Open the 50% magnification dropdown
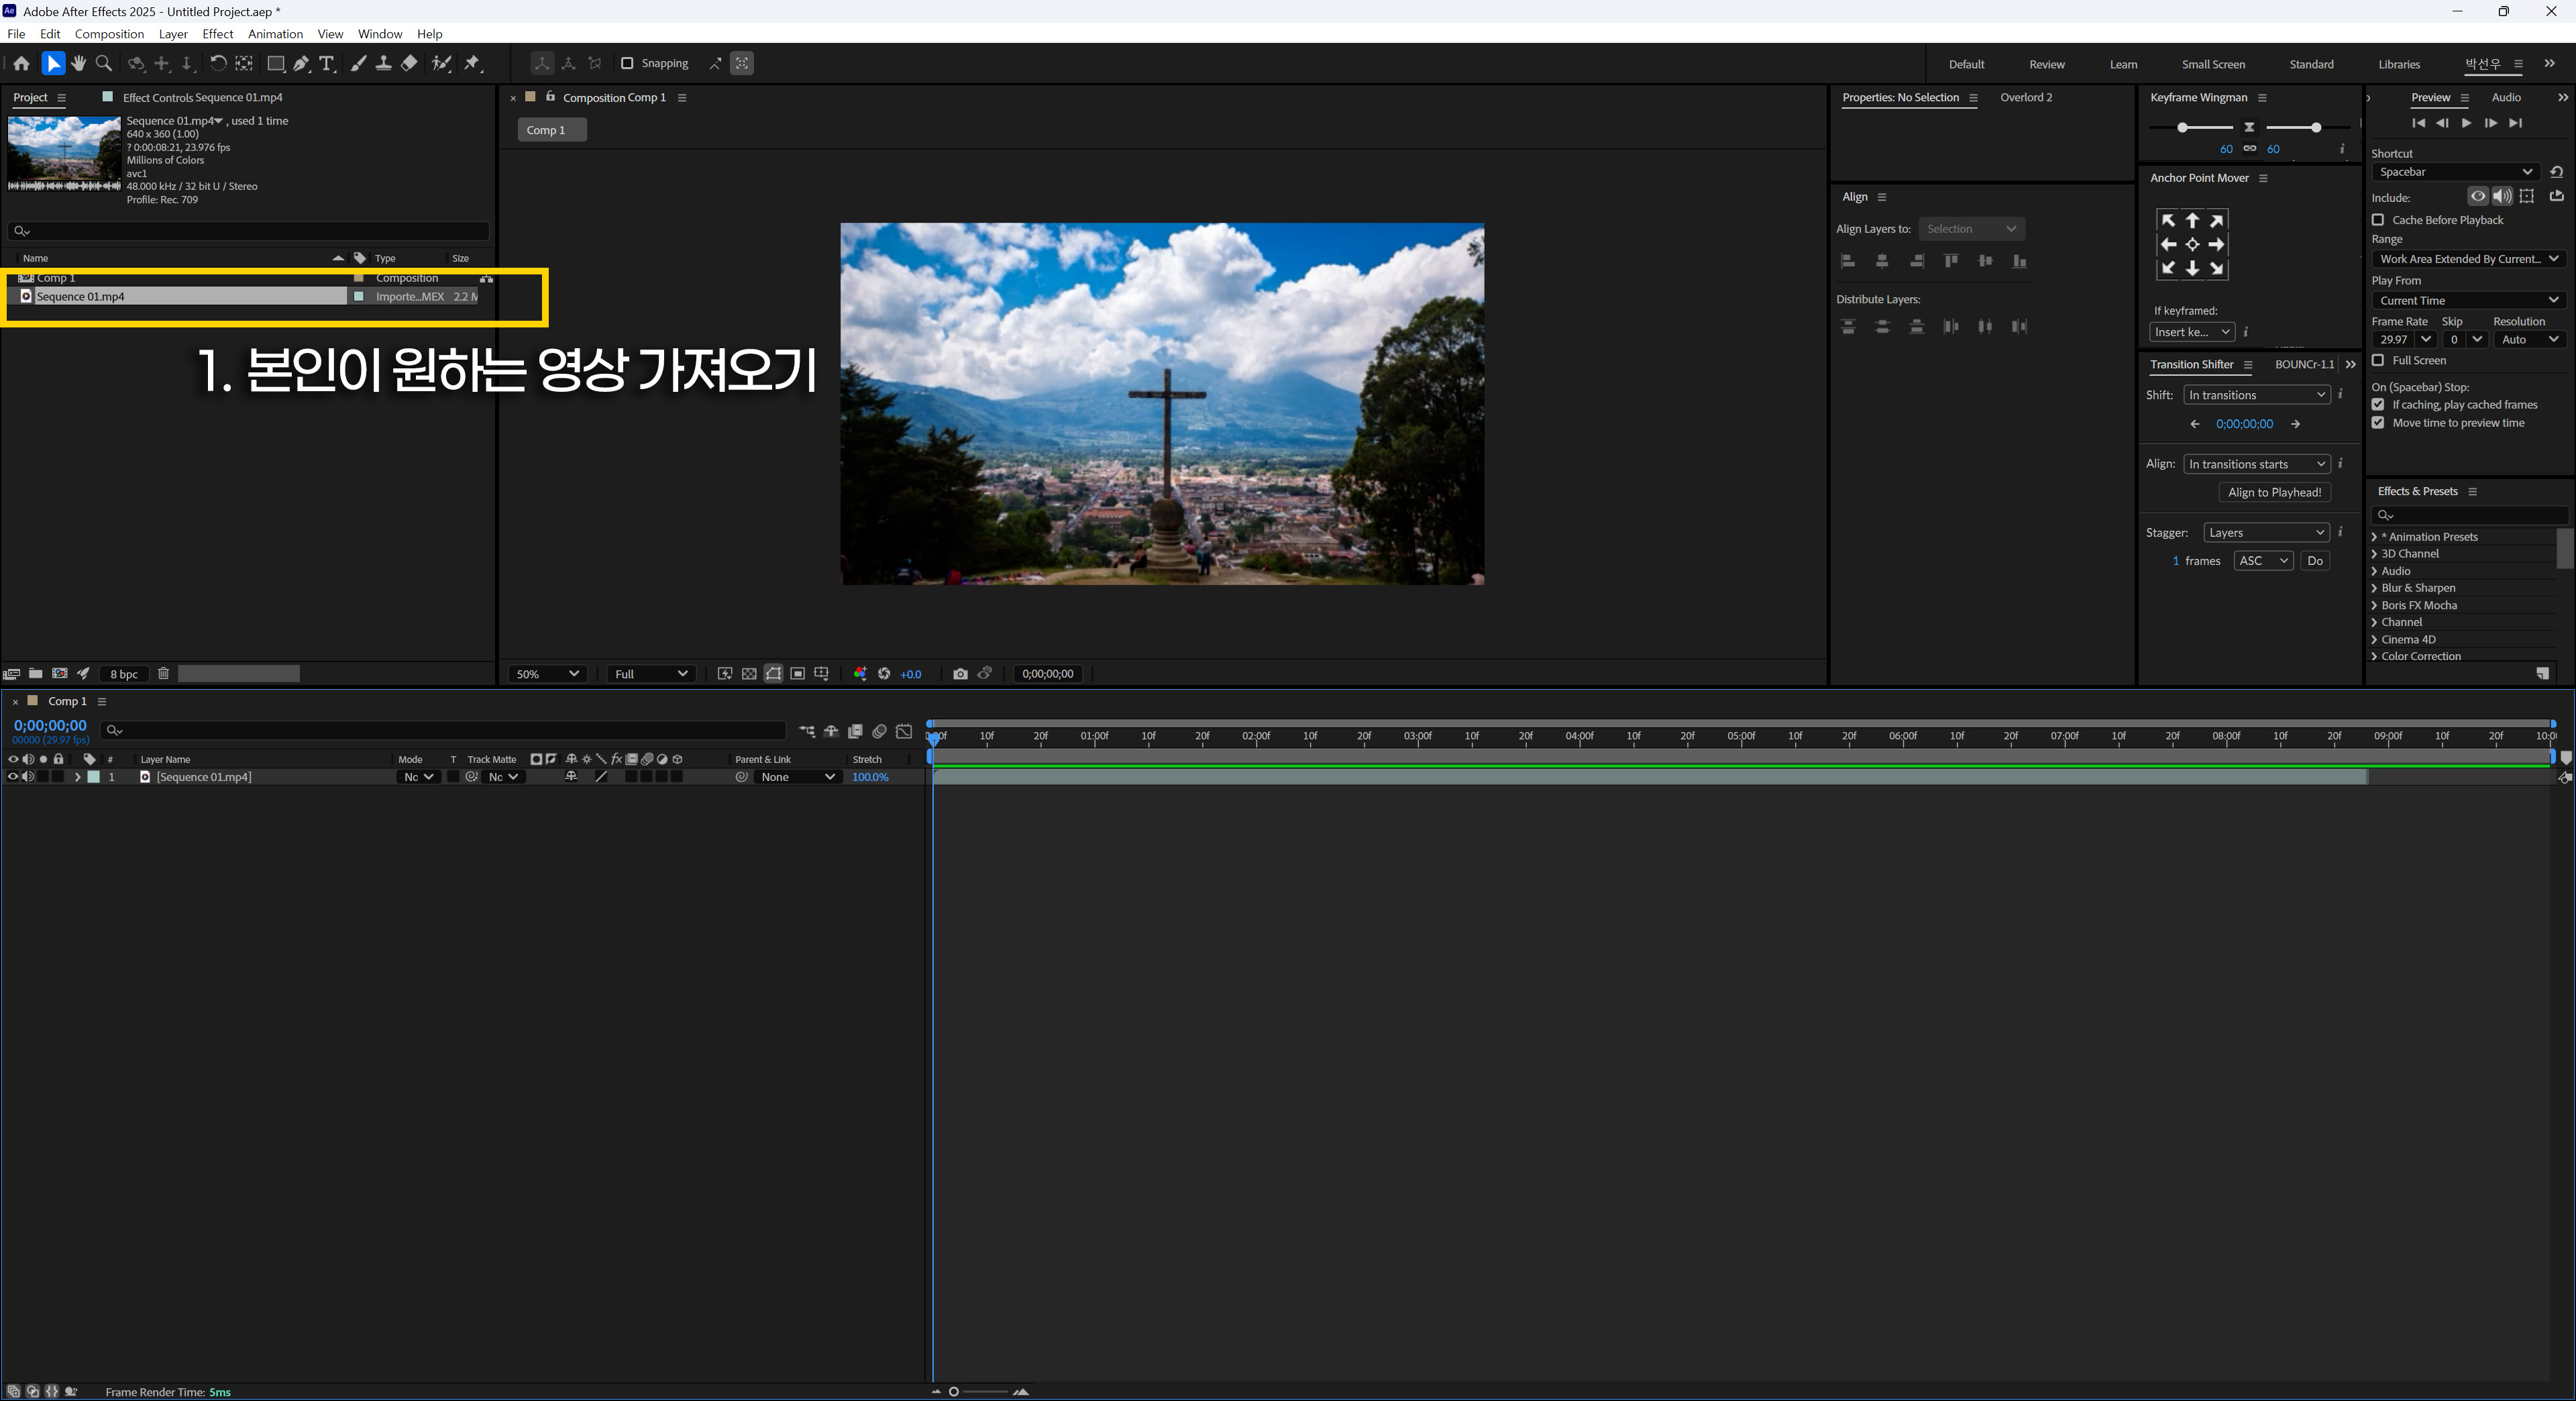 (x=547, y=674)
